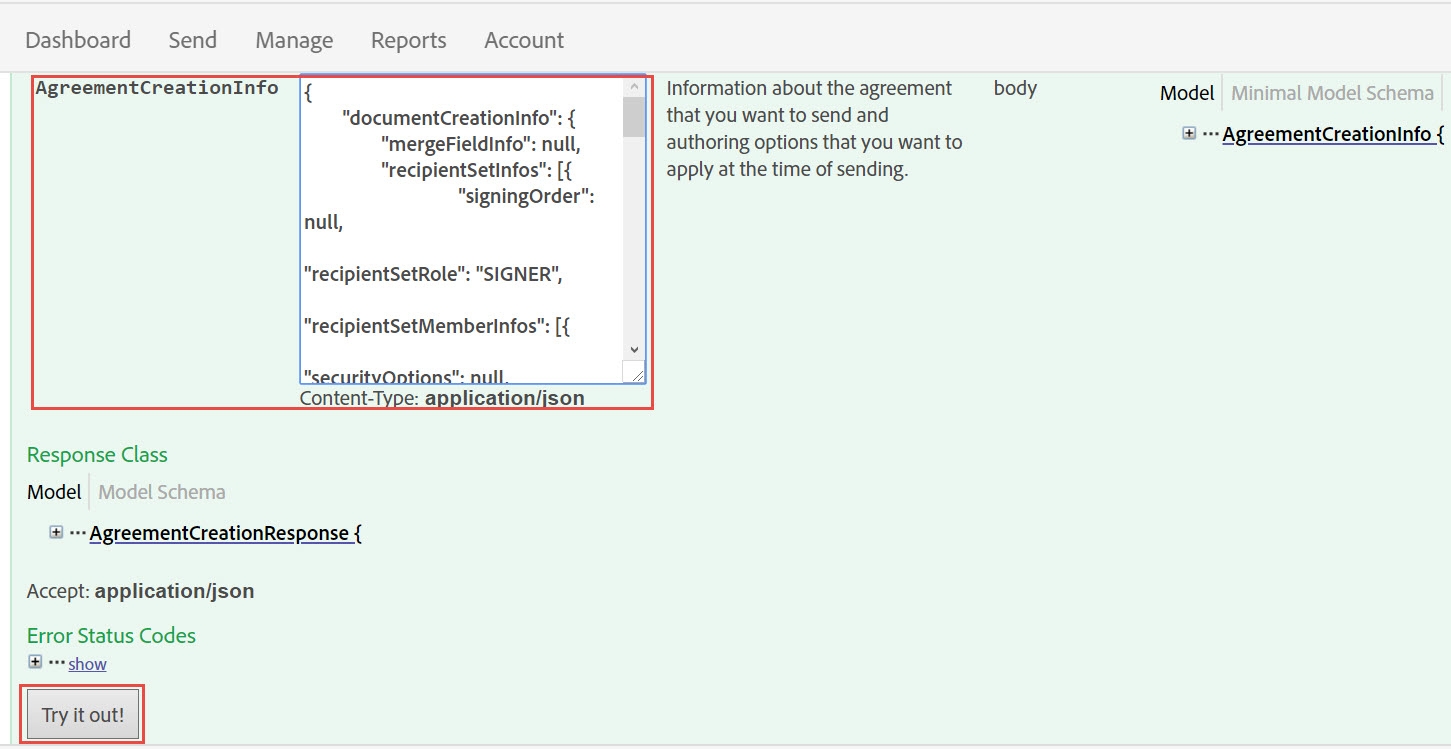
Task: Open the Account section
Action: pos(523,40)
